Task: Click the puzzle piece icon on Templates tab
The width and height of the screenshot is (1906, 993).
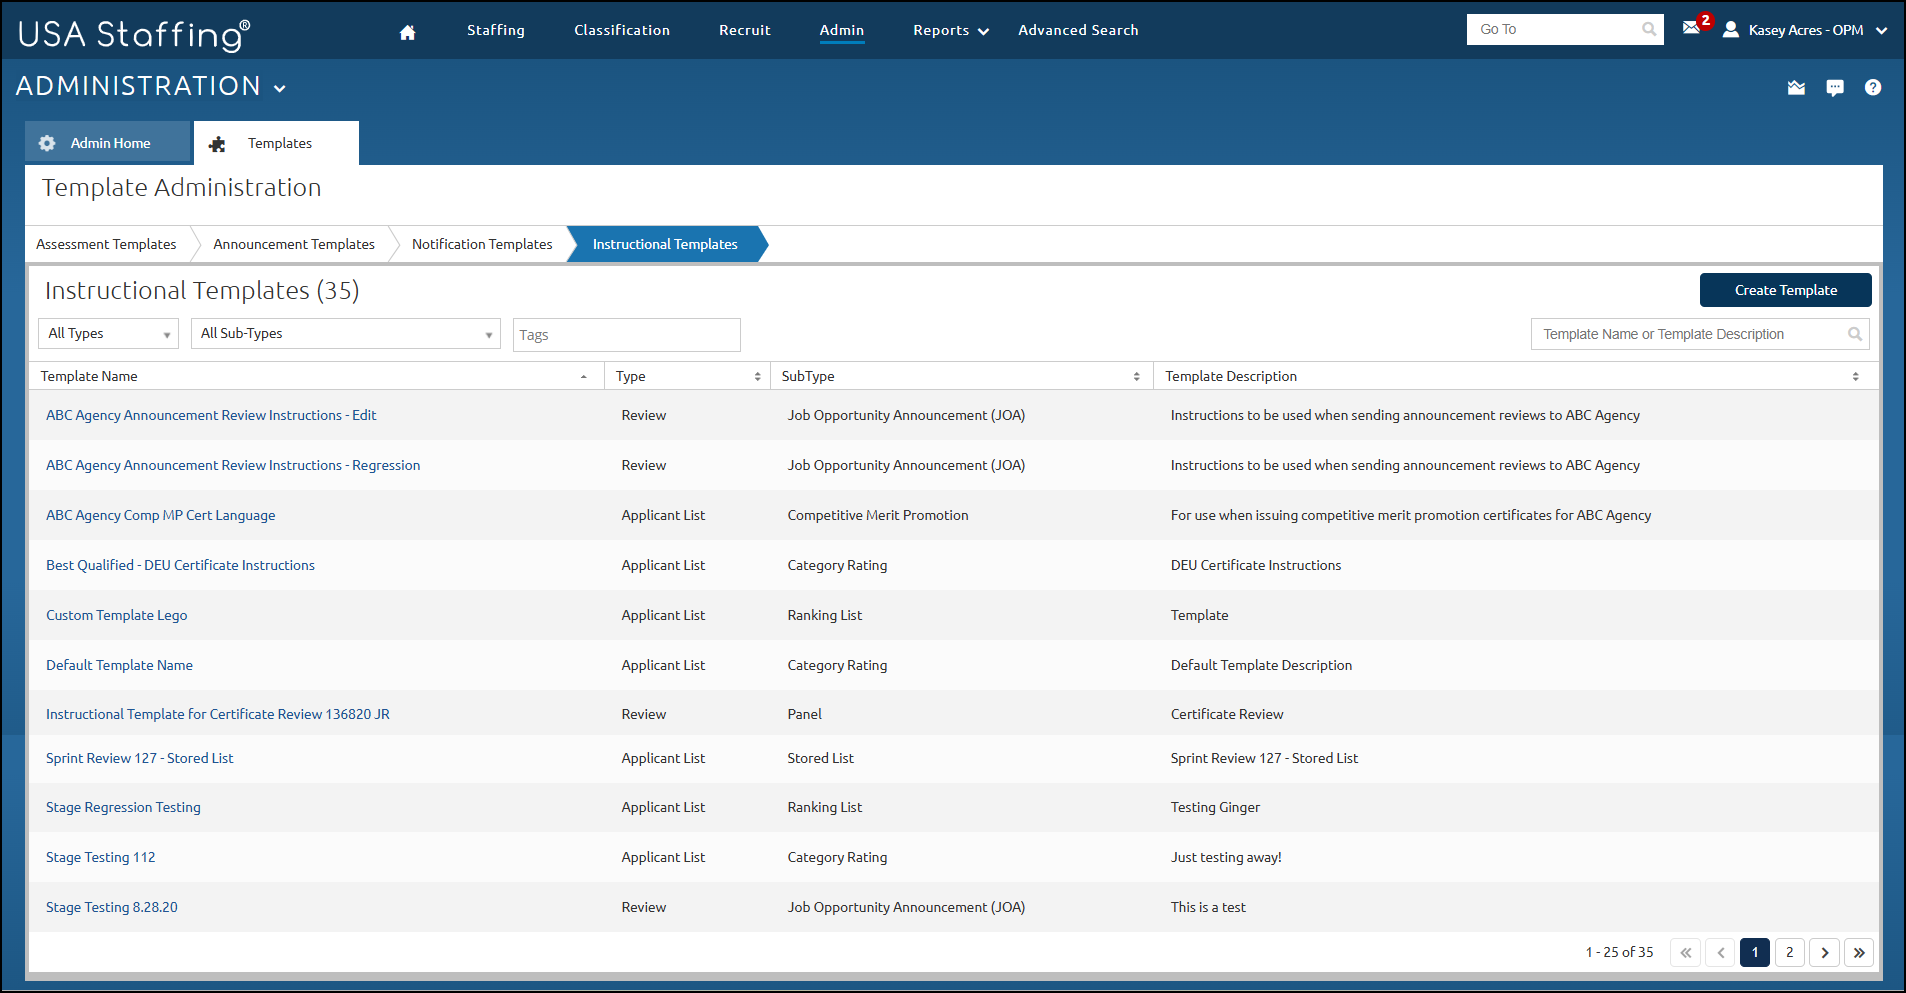Action: tap(217, 144)
